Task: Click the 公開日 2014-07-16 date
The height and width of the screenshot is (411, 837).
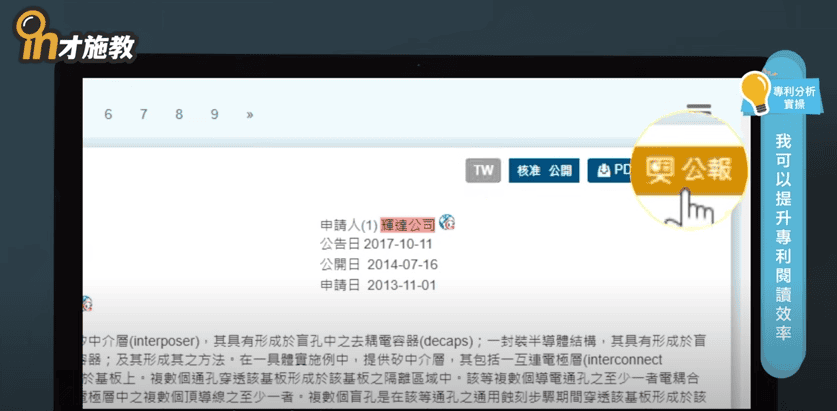Action: [378, 265]
